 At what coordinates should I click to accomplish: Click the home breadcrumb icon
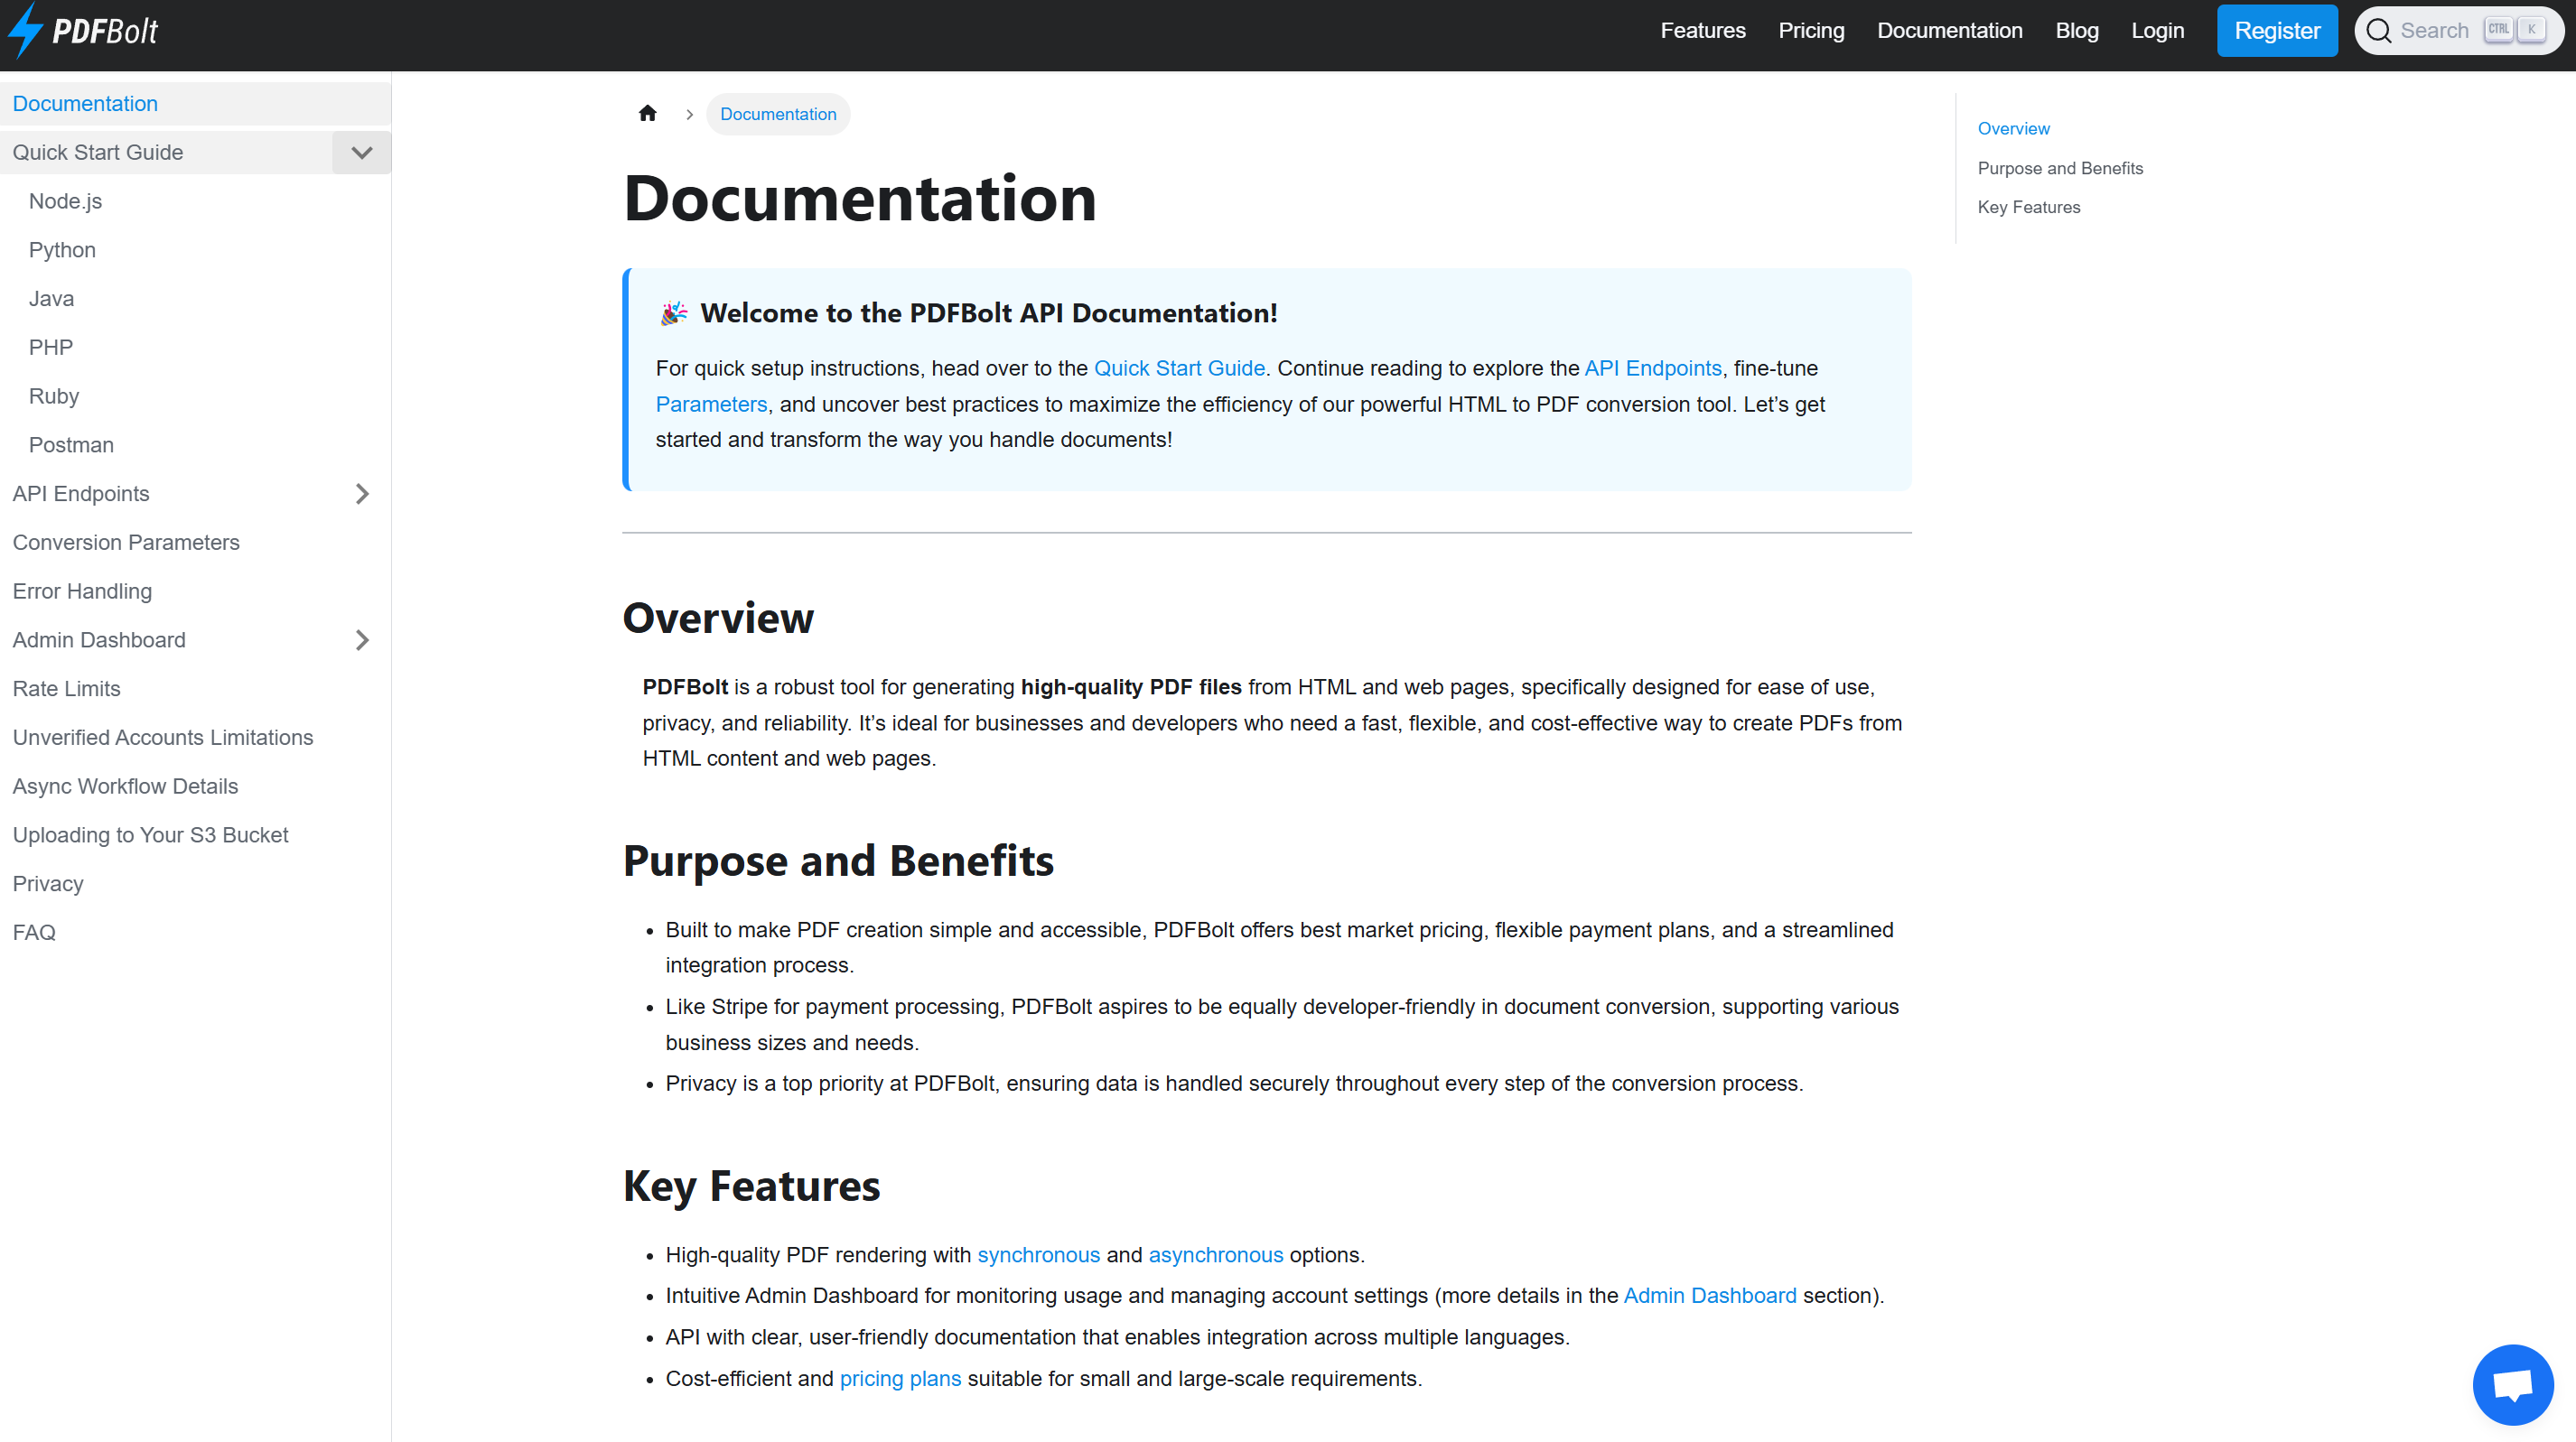pyautogui.click(x=647, y=114)
